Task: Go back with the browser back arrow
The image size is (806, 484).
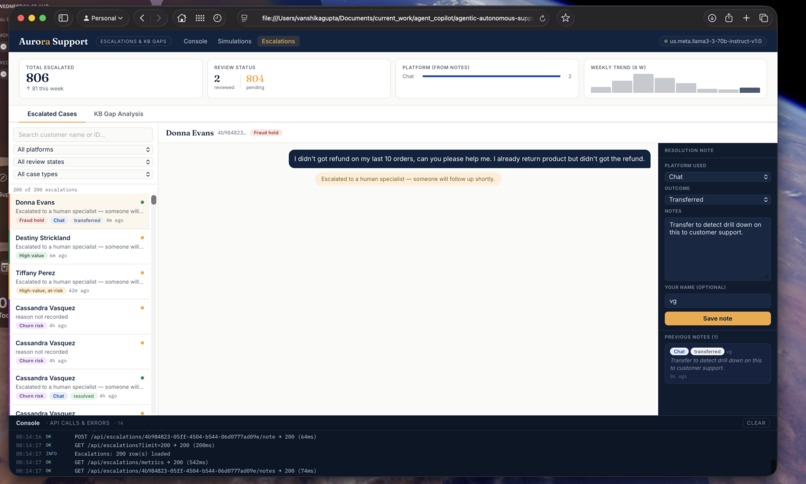Action: click(142, 18)
